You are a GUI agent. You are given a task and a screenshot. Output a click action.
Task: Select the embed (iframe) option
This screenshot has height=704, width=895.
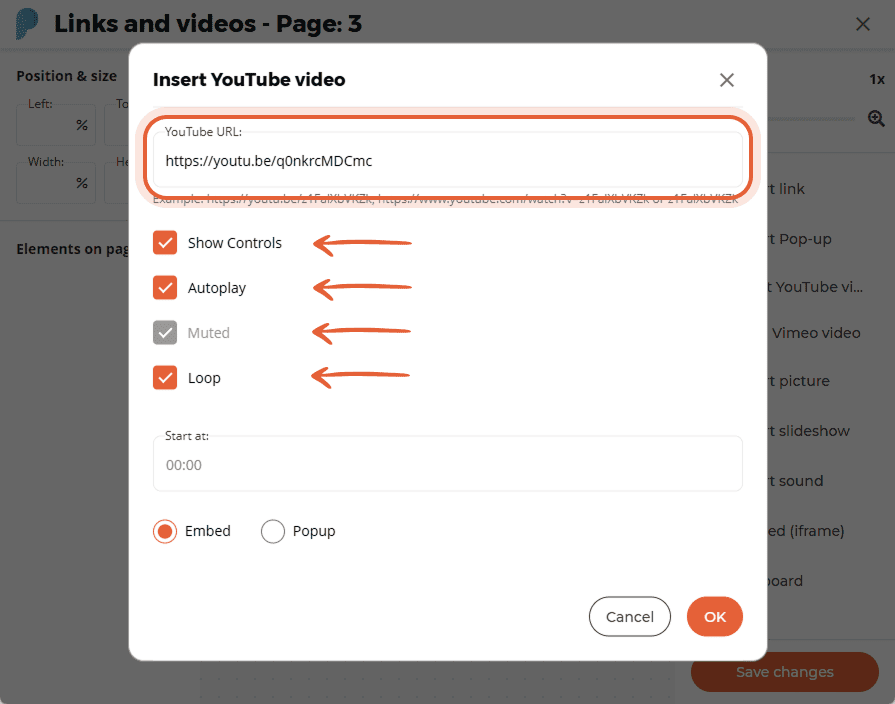click(806, 531)
